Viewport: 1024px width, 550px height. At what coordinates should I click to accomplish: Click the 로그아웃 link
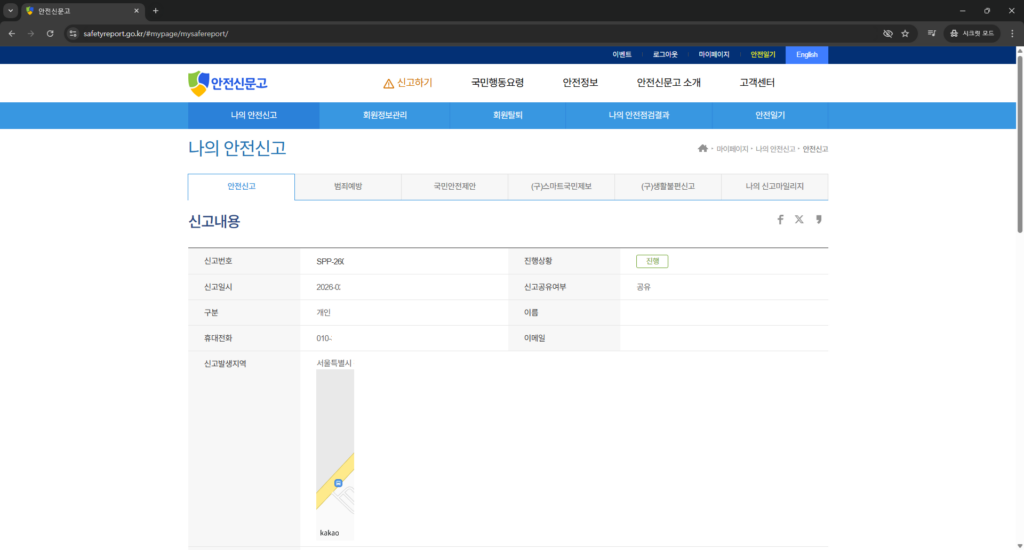point(665,55)
